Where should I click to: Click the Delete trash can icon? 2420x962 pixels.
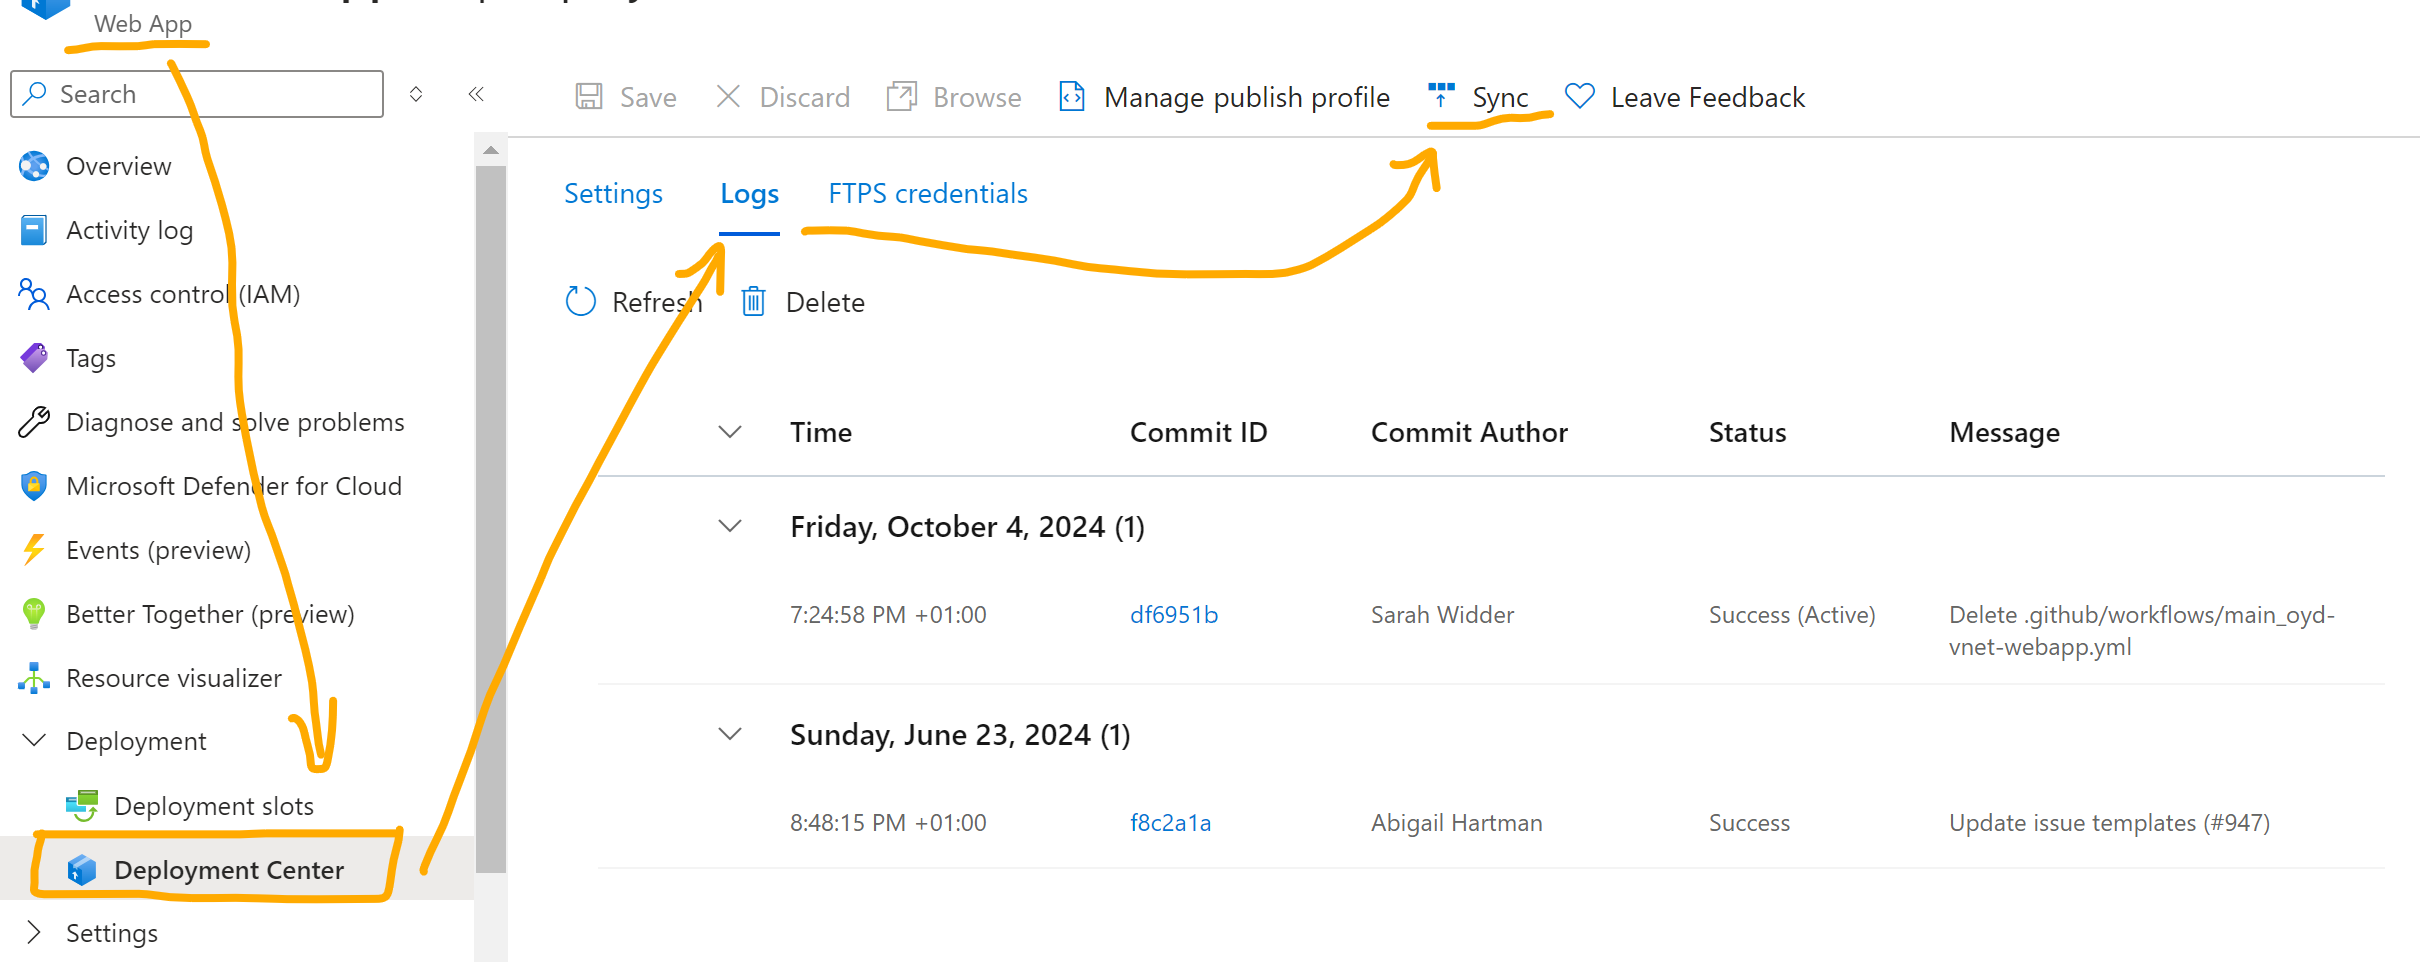[x=754, y=302]
